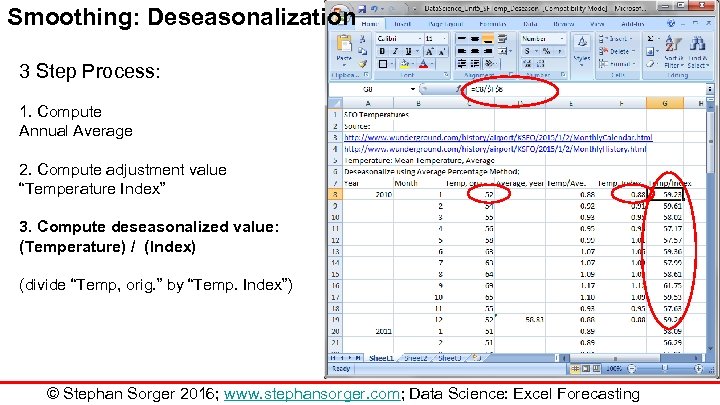Image resolution: width=720 pixels, height=405 pixels.
Task: Open the font size dropdown
Action: coord(444,39)
